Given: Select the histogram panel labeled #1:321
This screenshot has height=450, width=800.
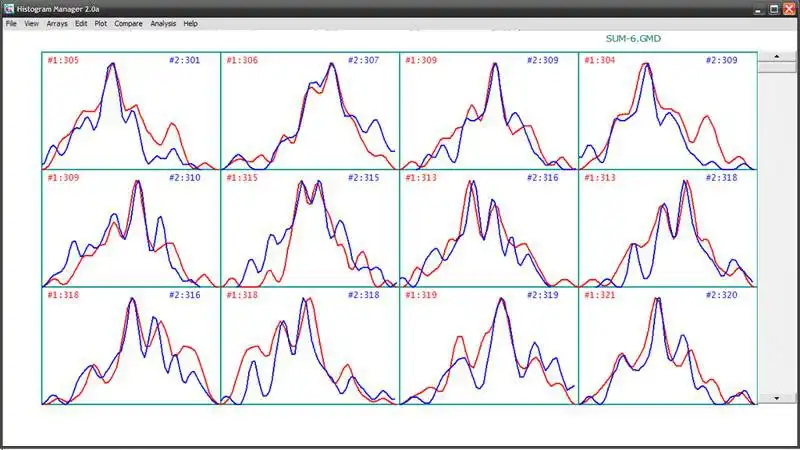Looking at the screenshot, I should point(668,346).
